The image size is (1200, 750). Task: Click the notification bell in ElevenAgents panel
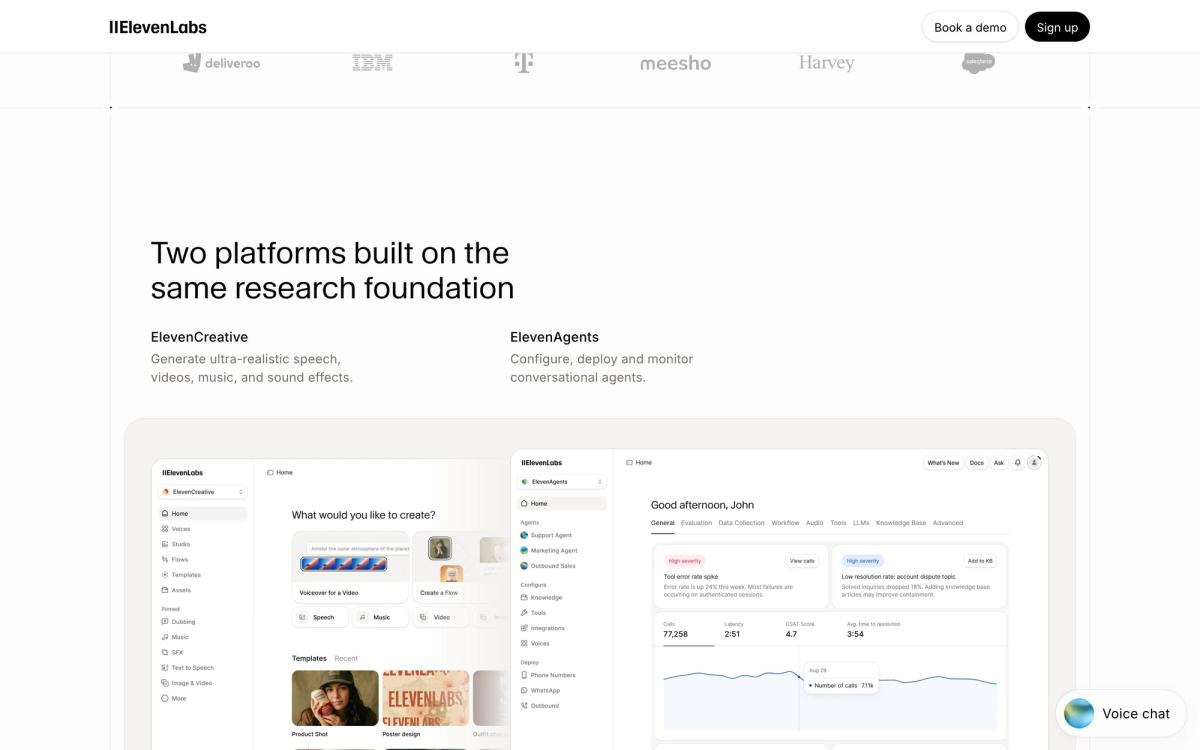click(x=1018, y=463)
